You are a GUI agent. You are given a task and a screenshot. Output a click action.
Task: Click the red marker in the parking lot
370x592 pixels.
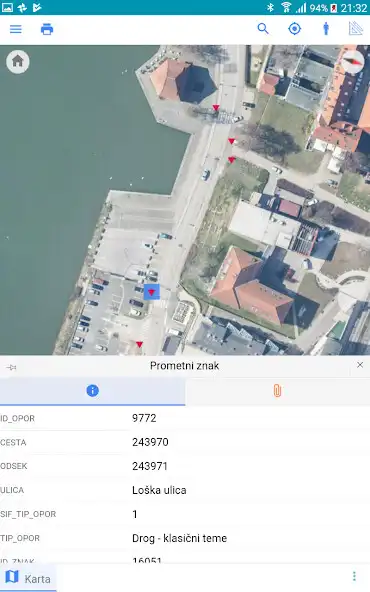[x=139, y=344]
